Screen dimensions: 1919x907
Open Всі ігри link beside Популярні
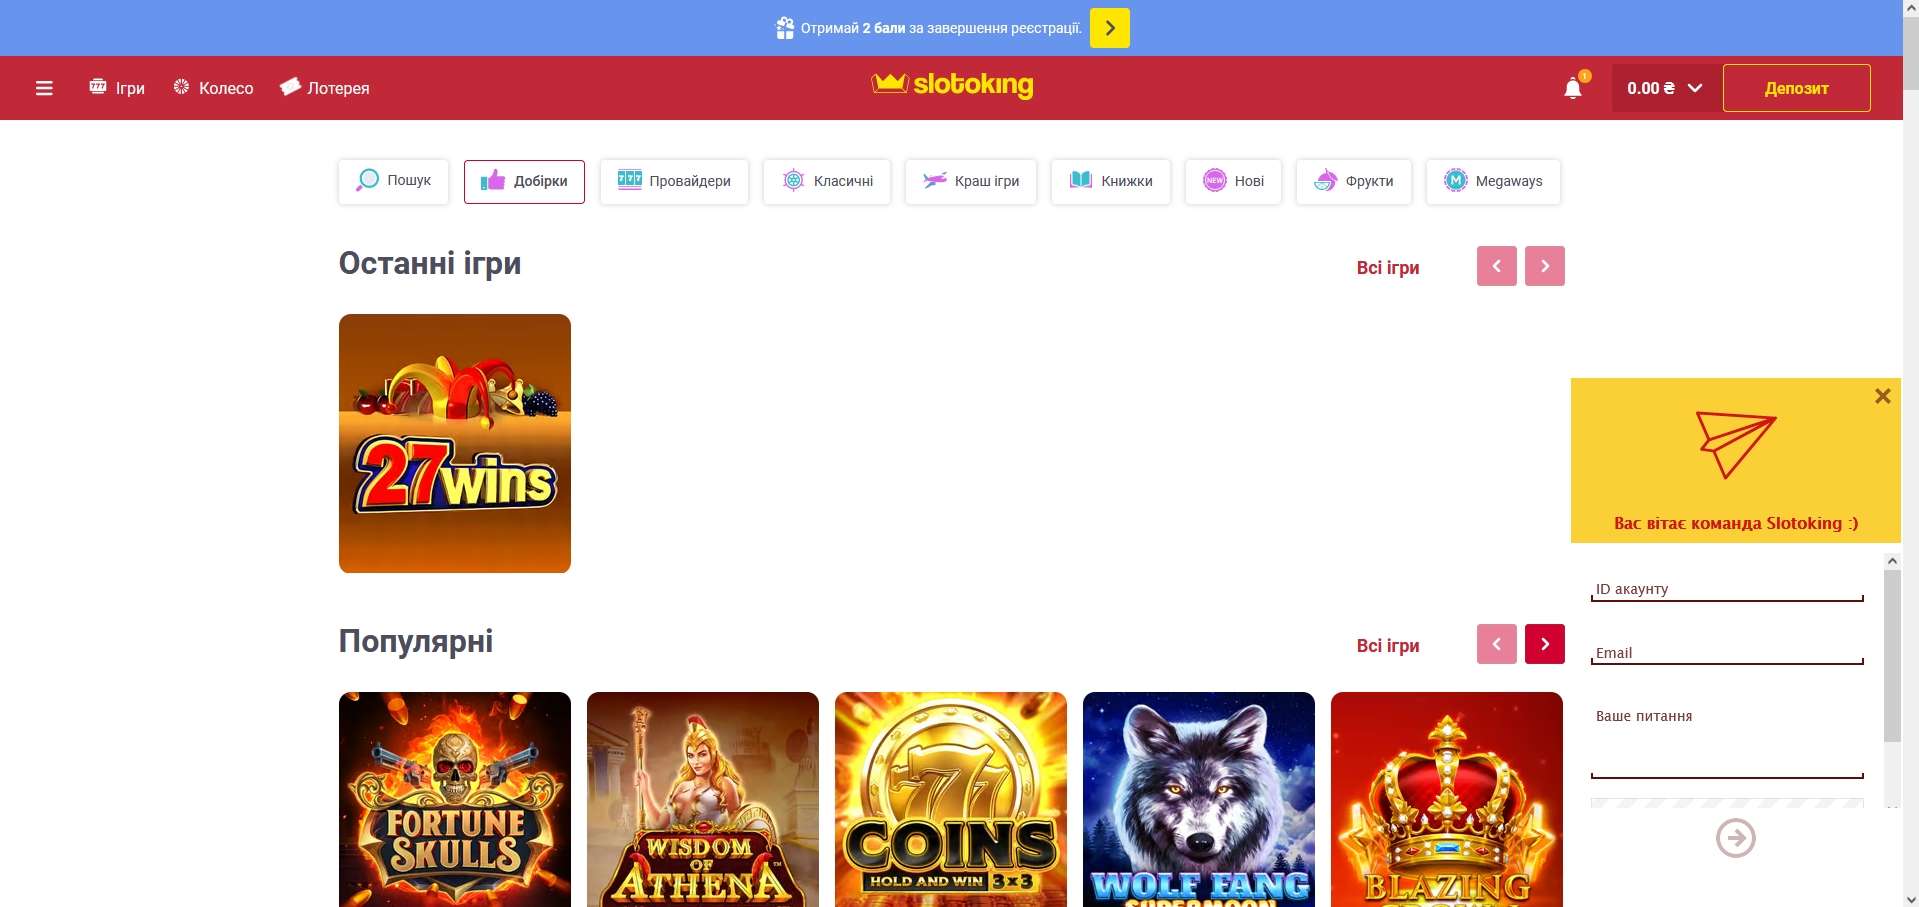point(1388,646)
